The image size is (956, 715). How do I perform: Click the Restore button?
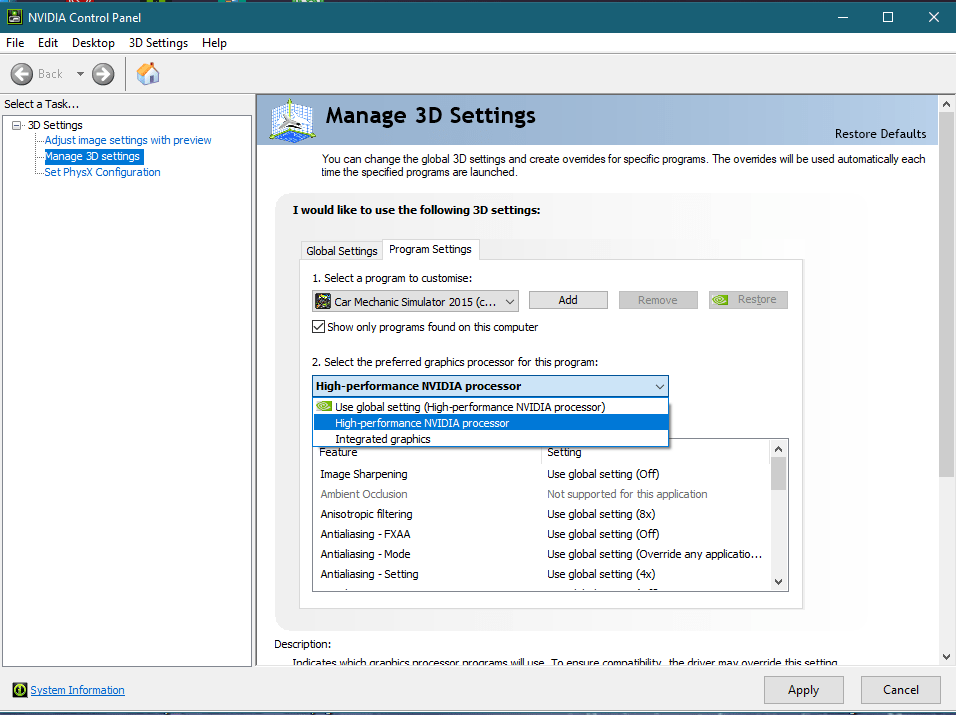[x=748, y=300]
